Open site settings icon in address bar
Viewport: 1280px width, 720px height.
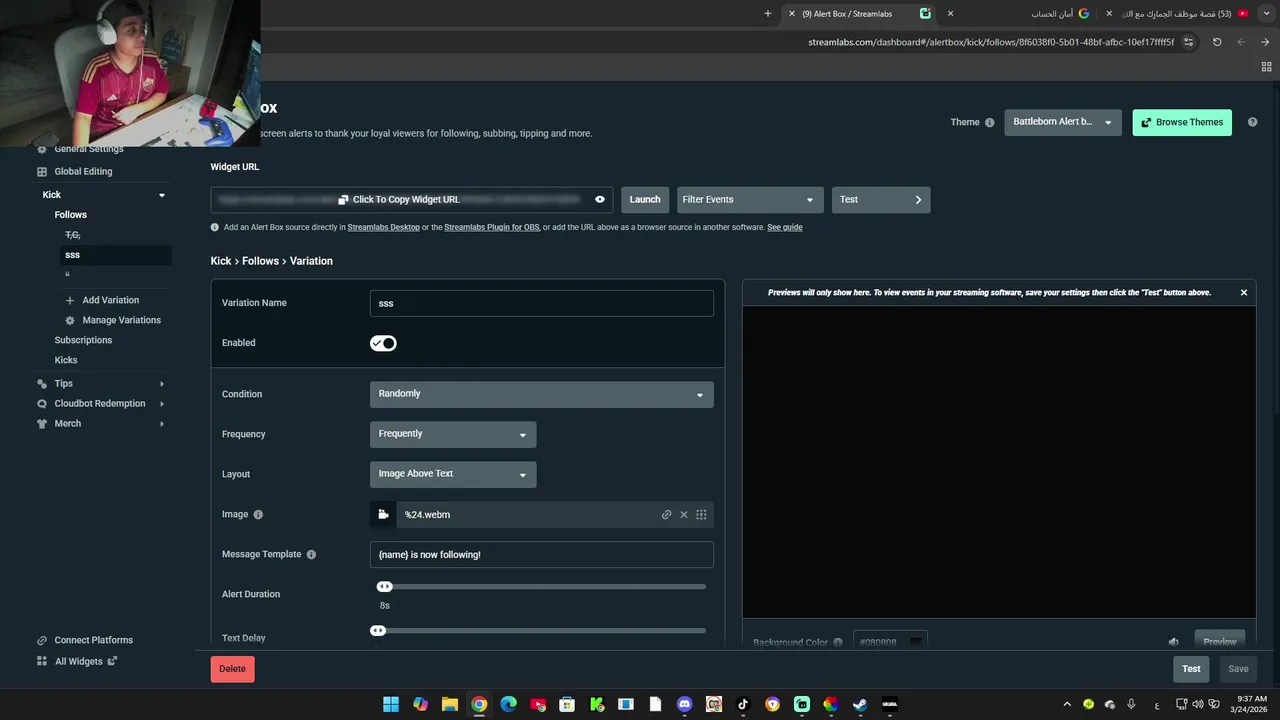pos(1188,42)
